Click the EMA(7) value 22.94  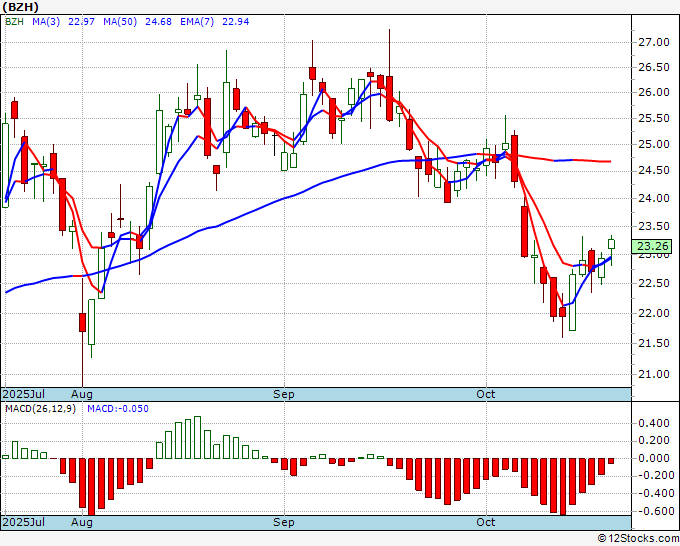[x=235, y=22]
